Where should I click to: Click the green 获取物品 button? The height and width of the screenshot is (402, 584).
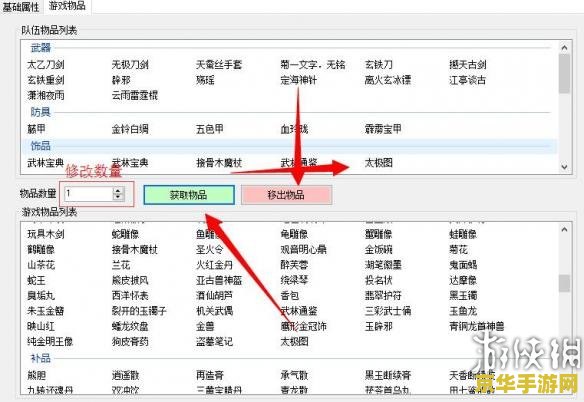point(189,195)
